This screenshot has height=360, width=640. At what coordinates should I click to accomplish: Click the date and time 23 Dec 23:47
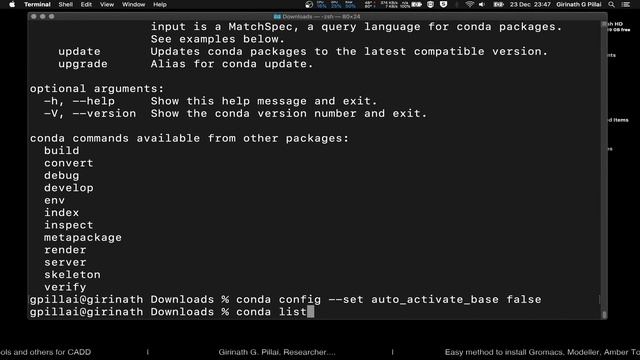coord(530,4)
